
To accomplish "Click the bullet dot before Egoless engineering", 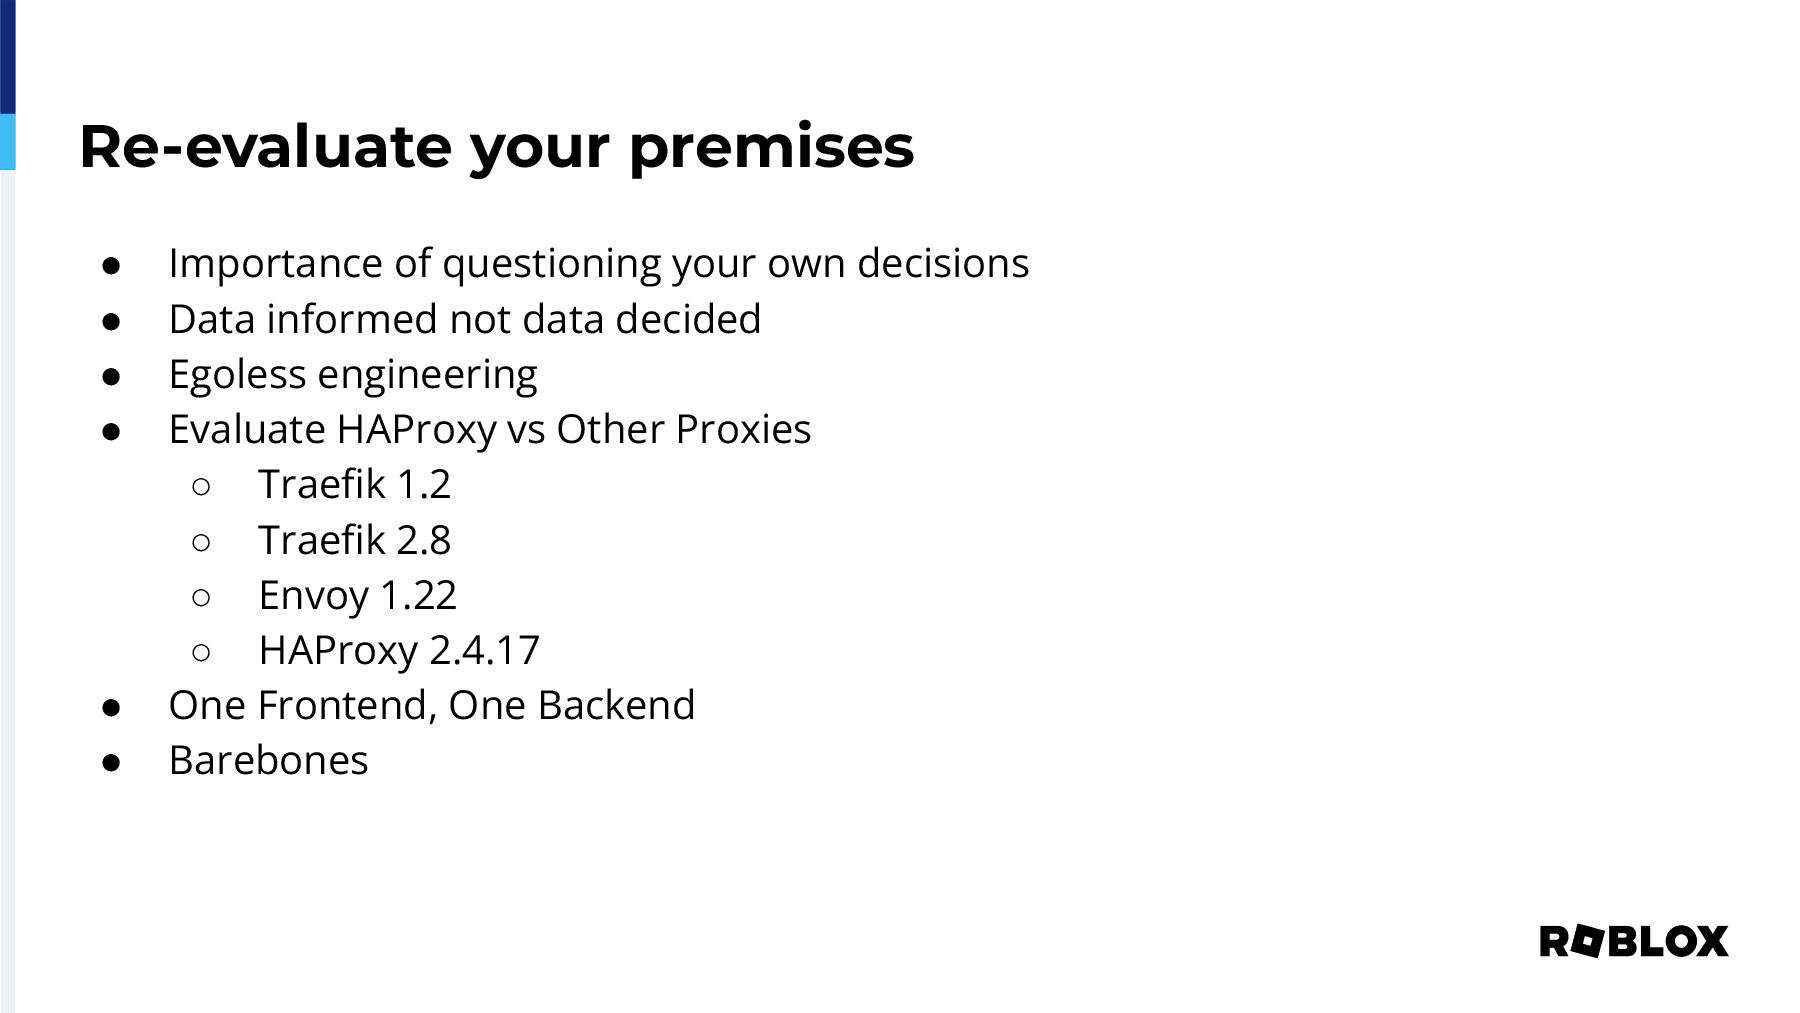I will click(111, 376).
